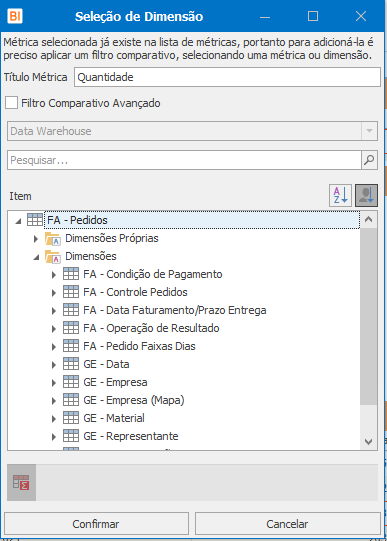The image size is (387, 541).
Task: Click table icon for FA - Controle Pedidos
Action: (71, 292)
